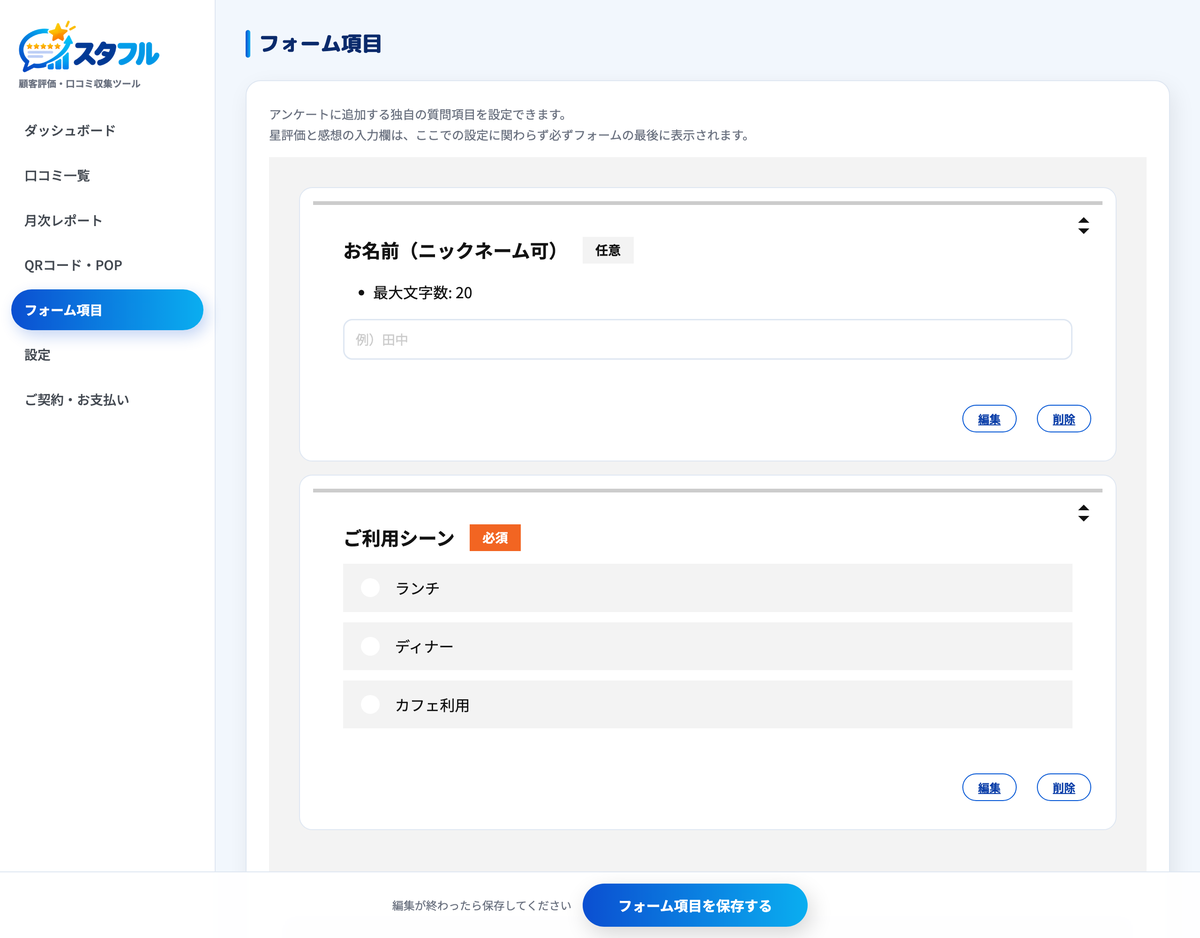Click the 必須 badge

pyautogui.click(x=495, y=538)
